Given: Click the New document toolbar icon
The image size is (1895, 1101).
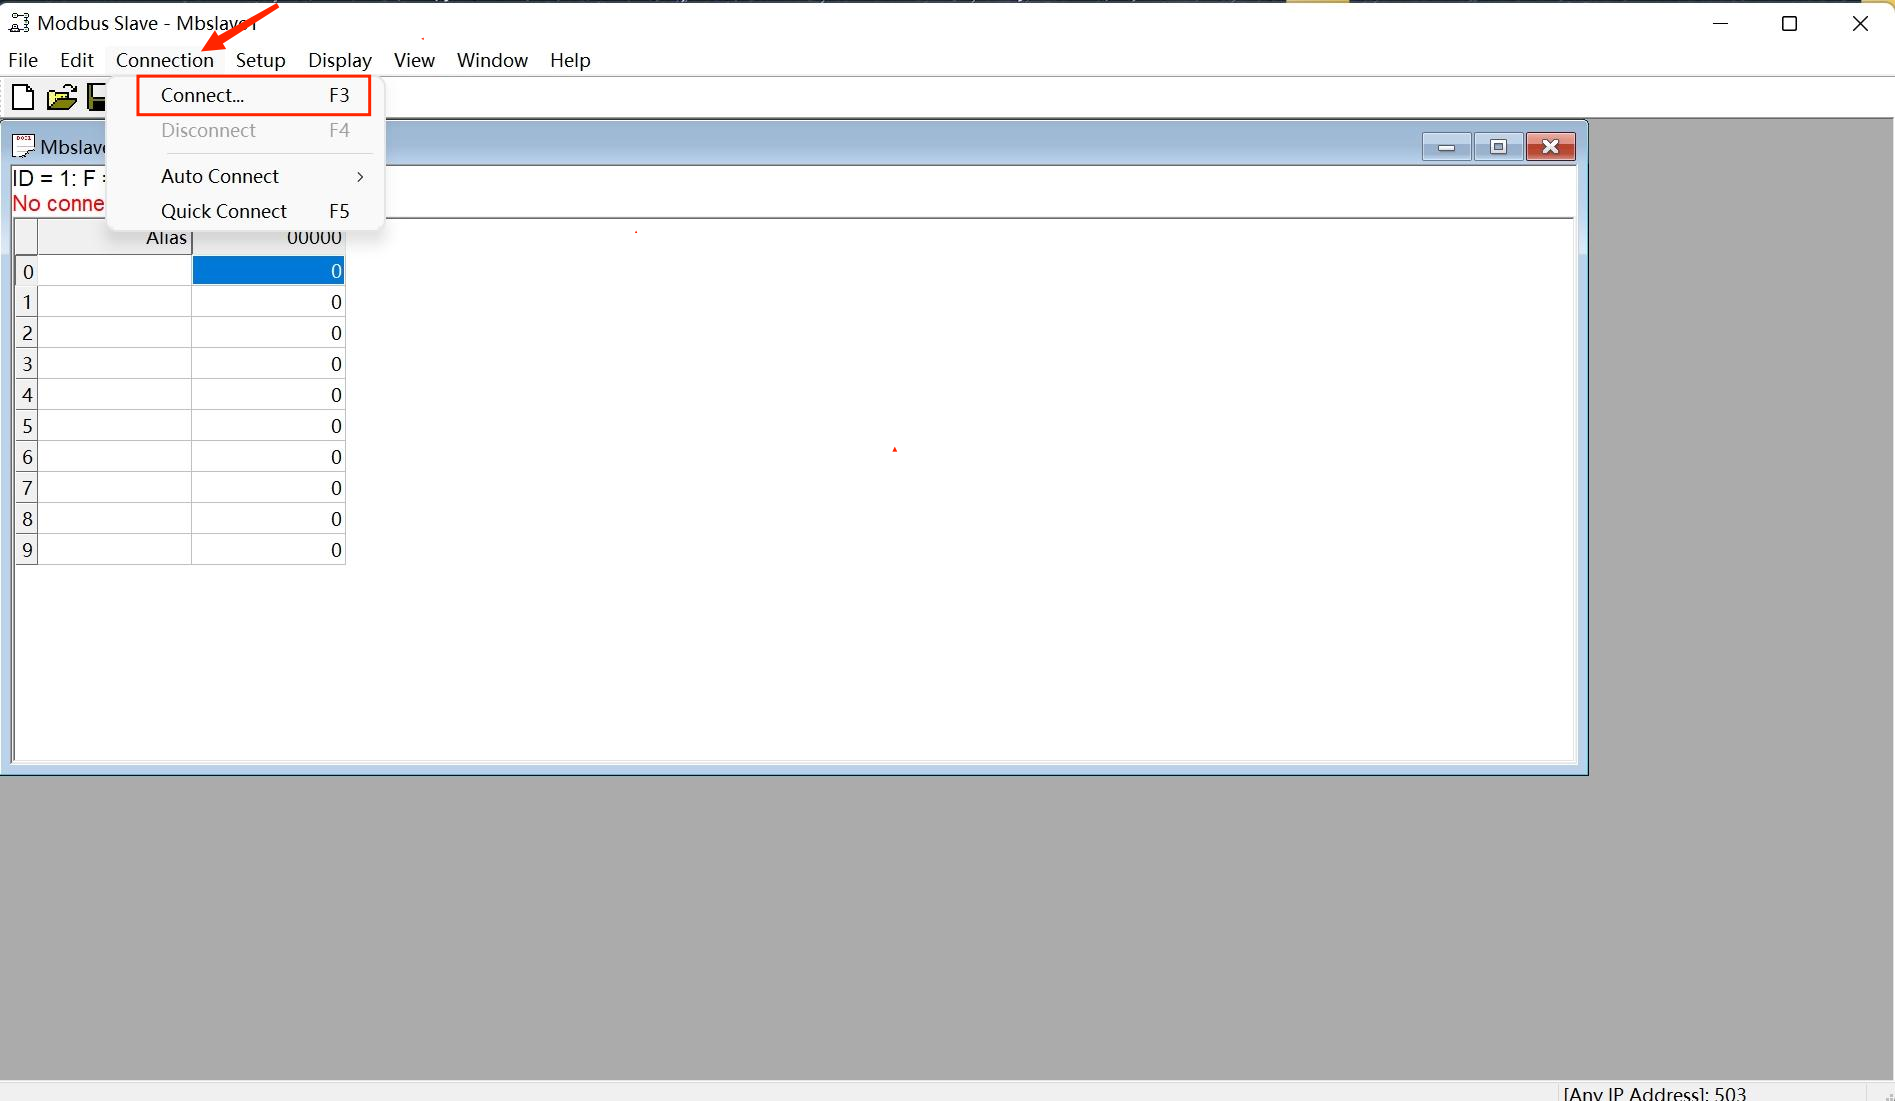Looking at the screenshot, I should coord(22,97).
